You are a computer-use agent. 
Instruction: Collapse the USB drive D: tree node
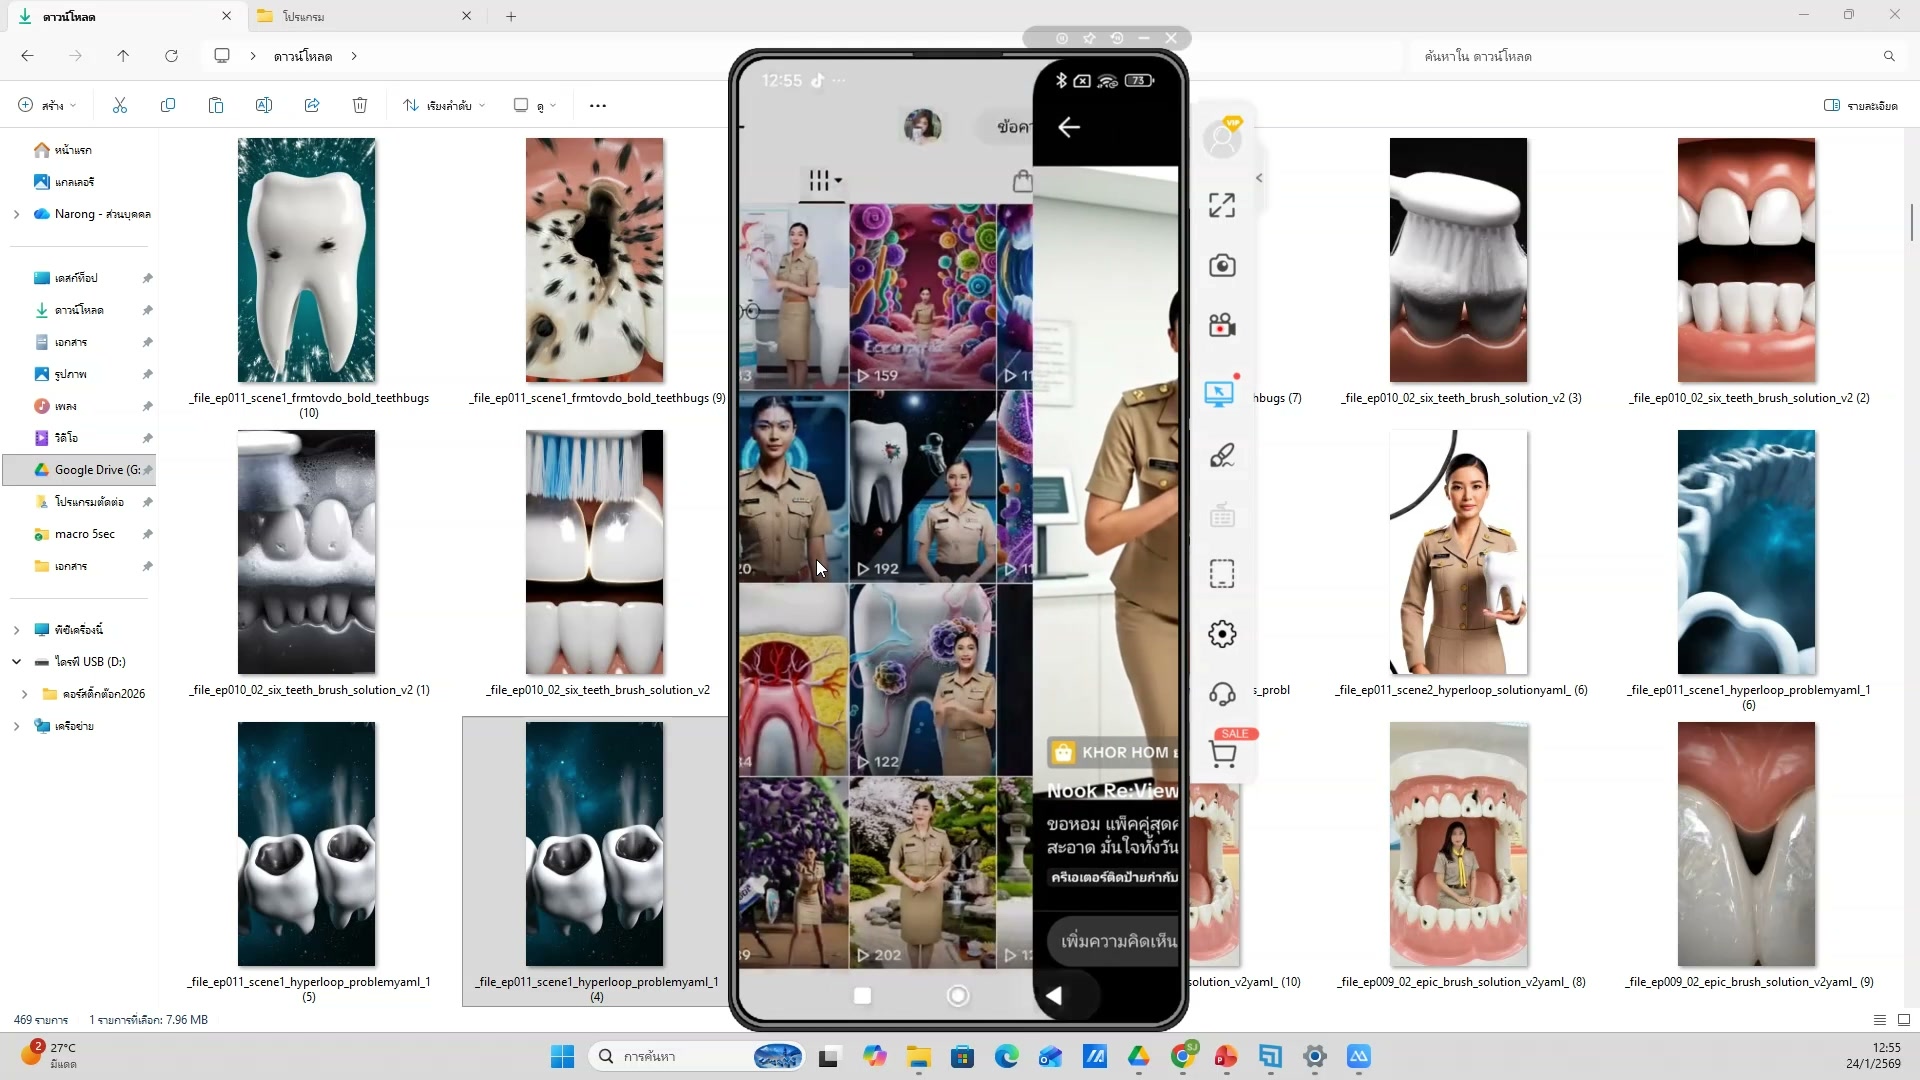[16, 662]
